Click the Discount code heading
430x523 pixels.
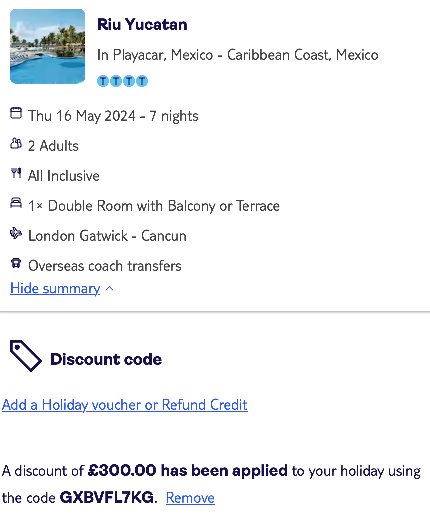106,359
